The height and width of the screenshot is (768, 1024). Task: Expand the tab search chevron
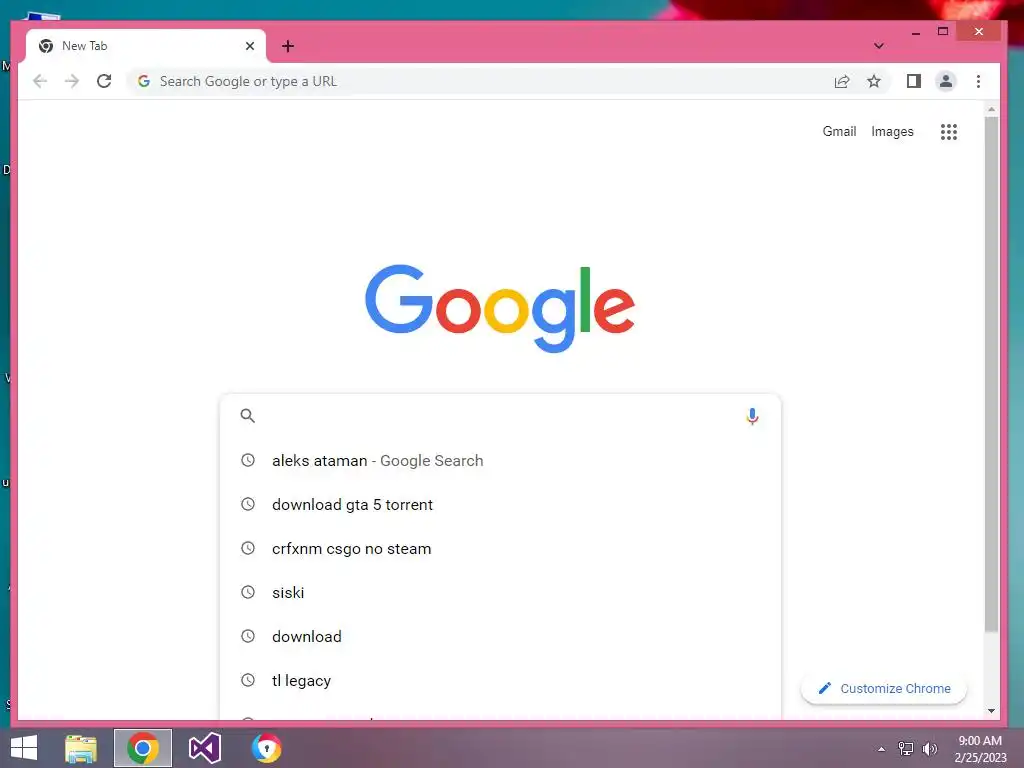878,46
